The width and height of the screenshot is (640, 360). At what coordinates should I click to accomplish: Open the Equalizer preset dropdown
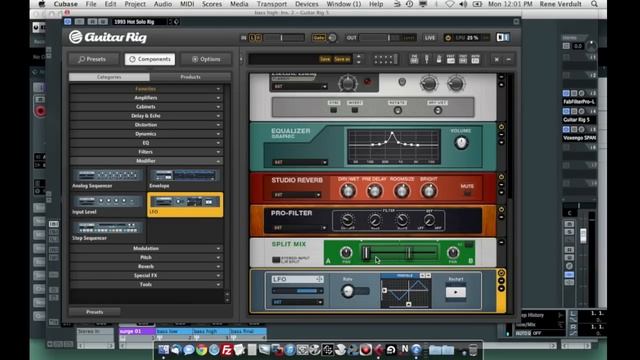click(x=300, y=162)
